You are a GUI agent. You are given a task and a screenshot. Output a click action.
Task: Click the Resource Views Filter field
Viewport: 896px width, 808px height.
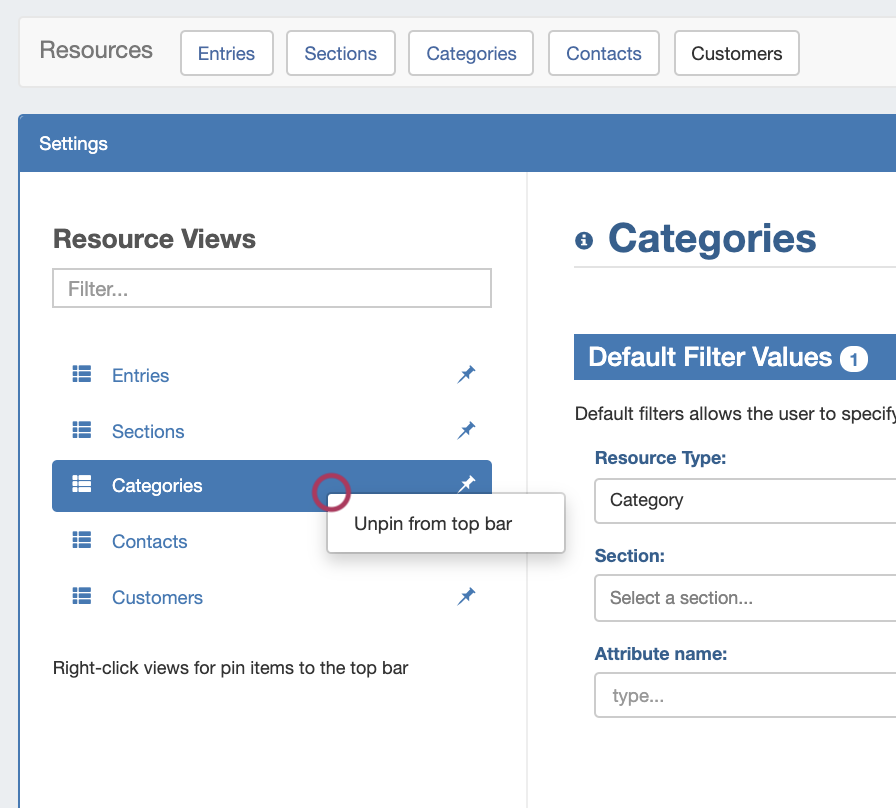[271, 289]
